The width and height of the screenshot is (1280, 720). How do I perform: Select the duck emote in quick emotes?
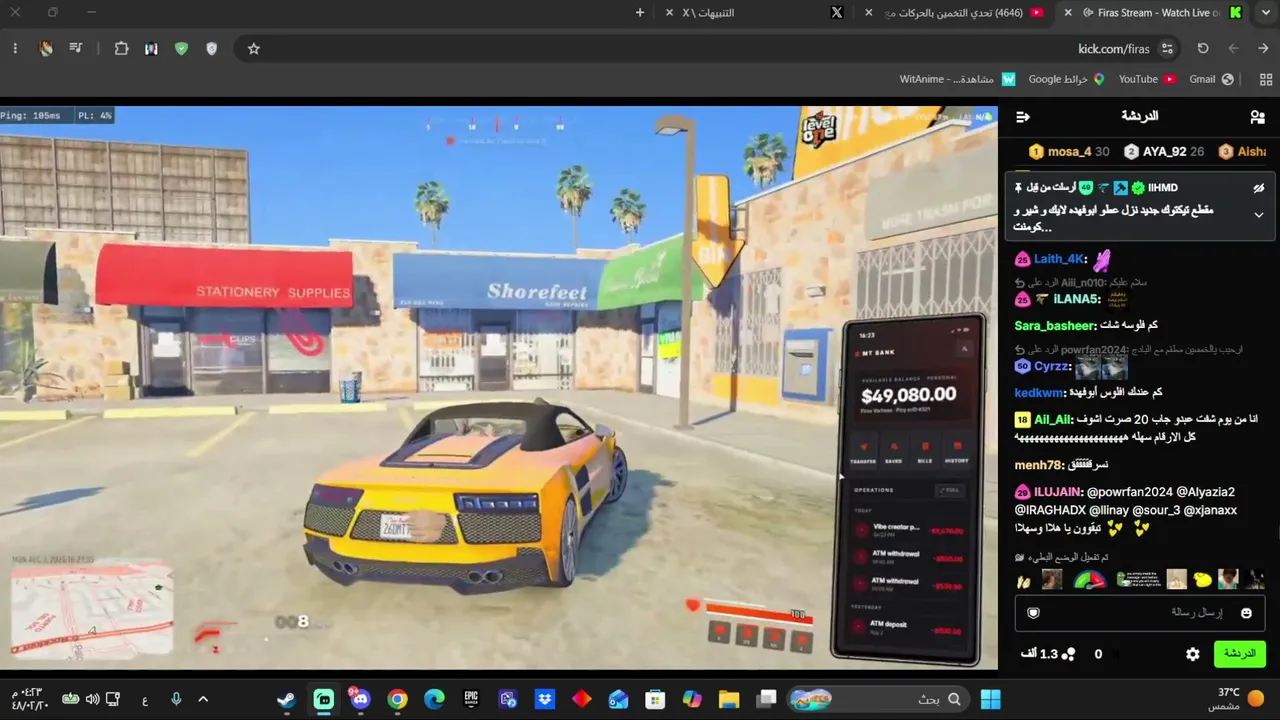[x=1203, y=580]
